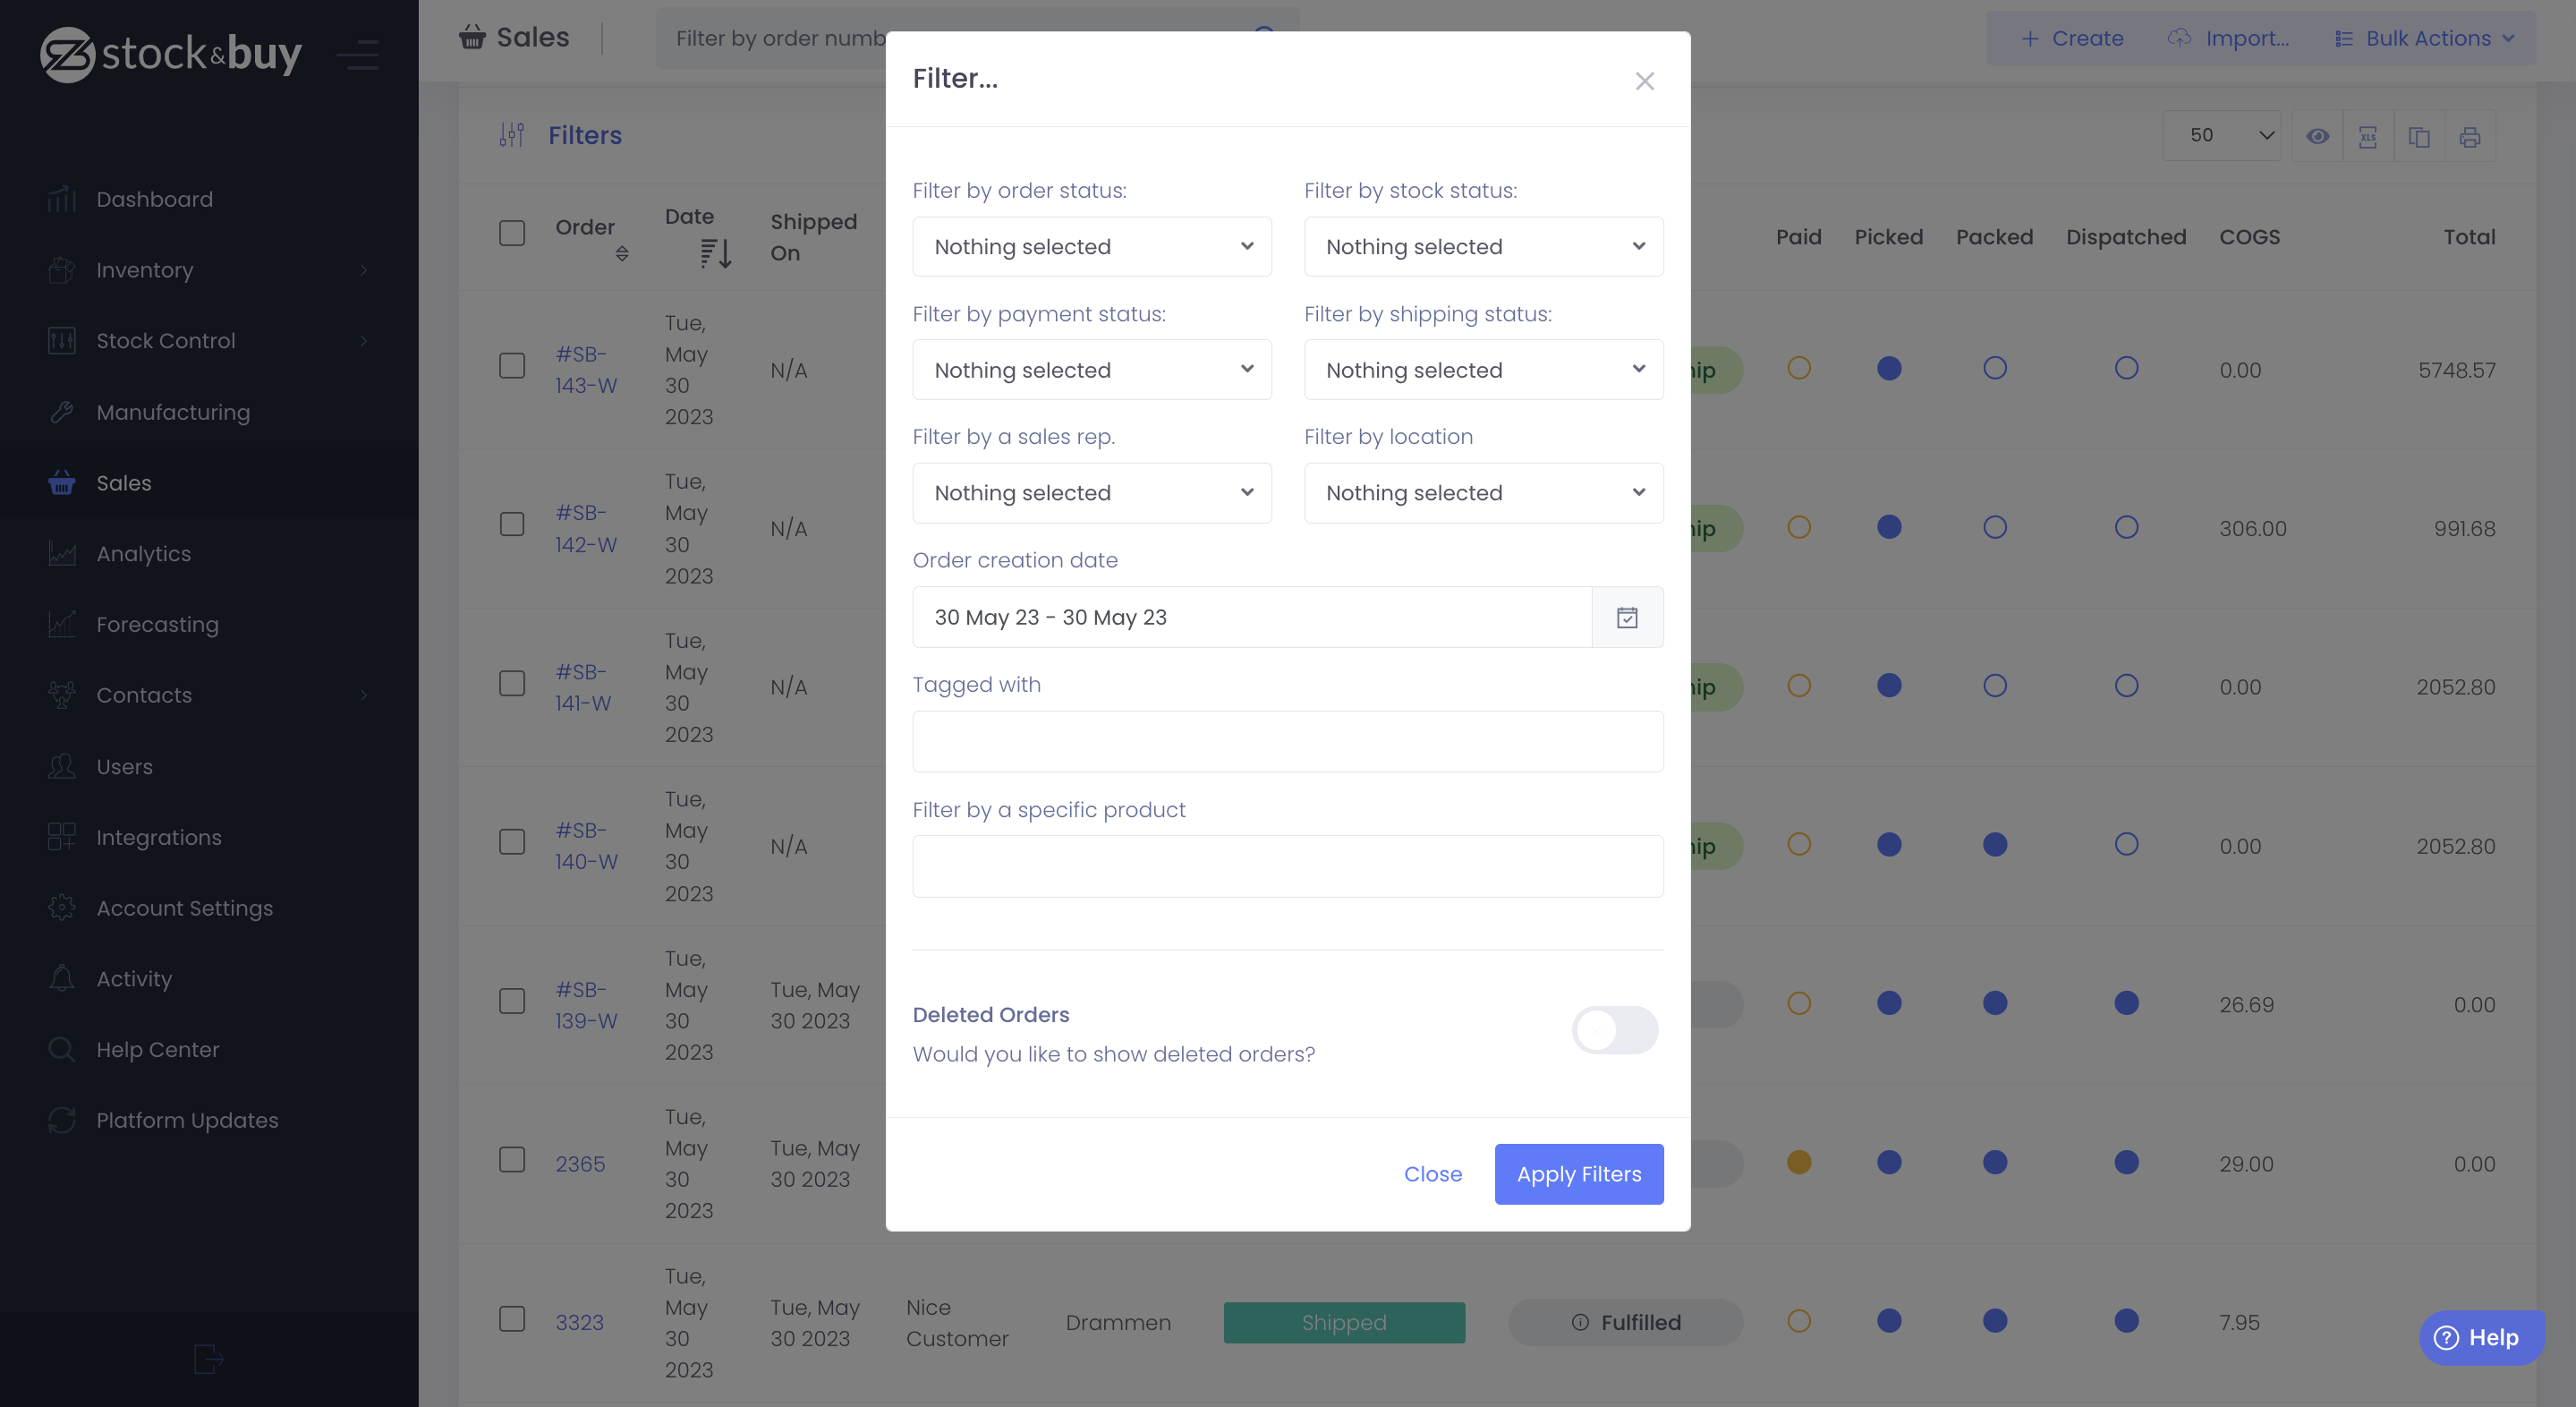2576x1407 pixels.
Task: Click the Platform Updates refresh icon in the sidebar
Action: (62, 1120)
